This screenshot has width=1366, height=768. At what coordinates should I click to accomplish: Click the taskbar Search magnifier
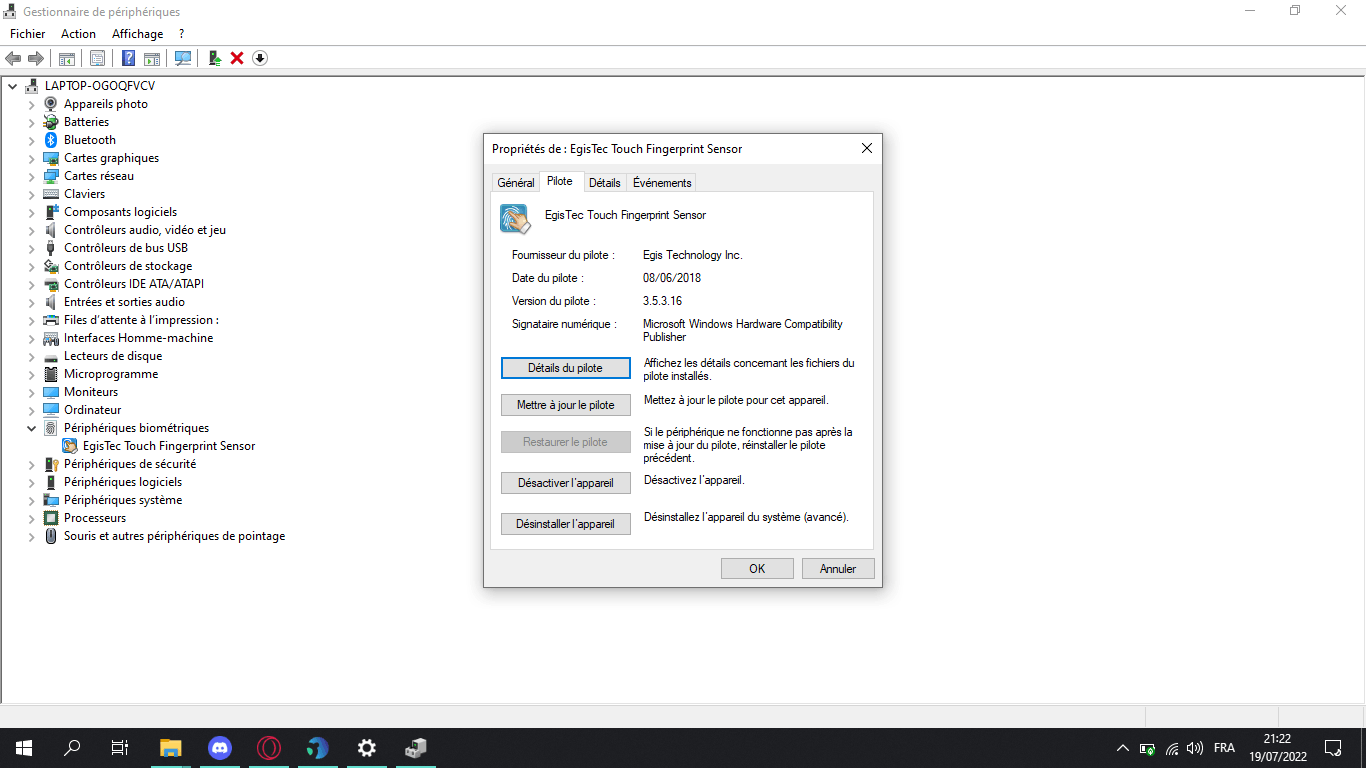(x=72, y=748)
